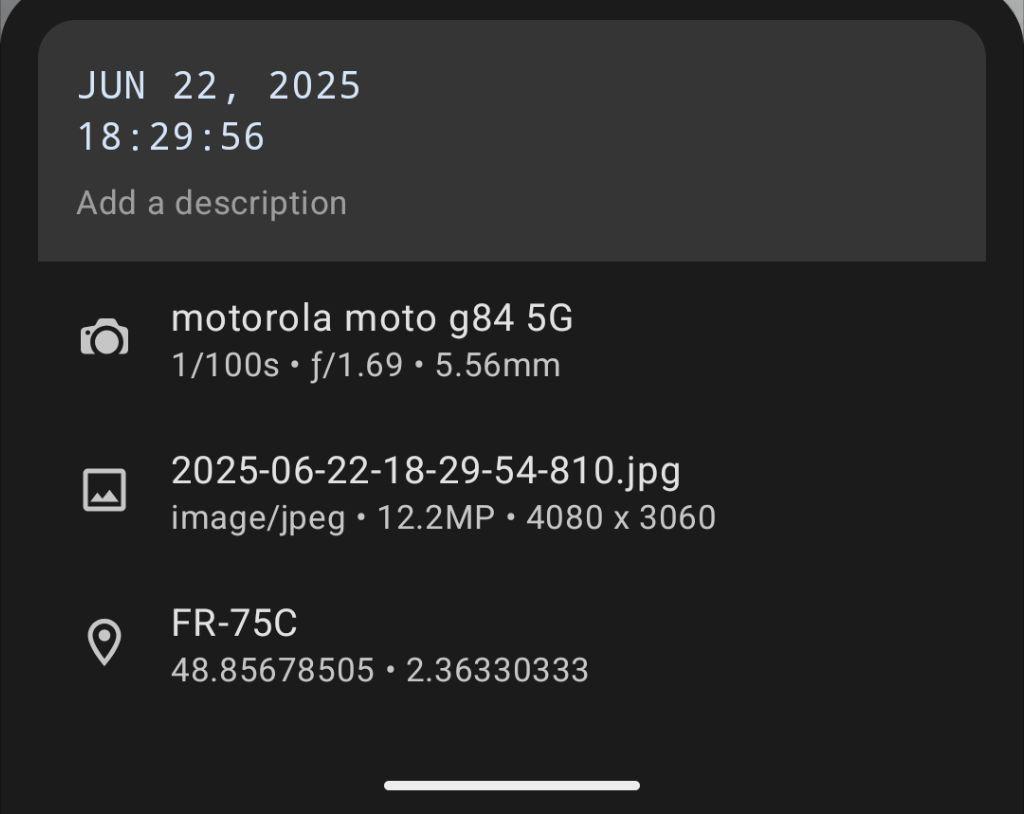The width and height of the screenshot is (1024, 814).
Task: Click the date JUN 22, 2025 to edit
Action: point(219,86)
